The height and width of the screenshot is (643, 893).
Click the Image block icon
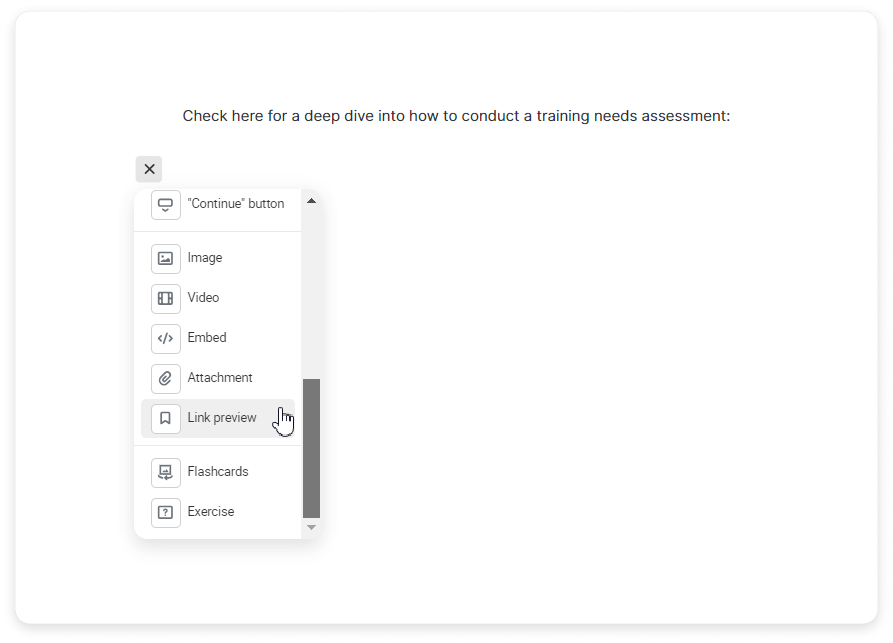pyautogui.click(x=166, y=258)
